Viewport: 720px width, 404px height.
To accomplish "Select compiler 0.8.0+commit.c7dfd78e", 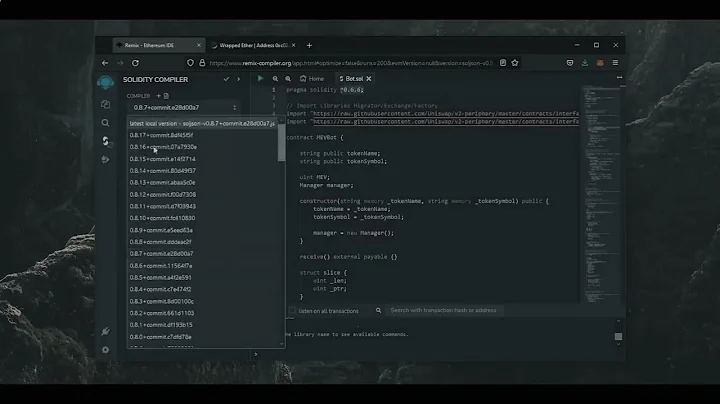I will (202, 337).
